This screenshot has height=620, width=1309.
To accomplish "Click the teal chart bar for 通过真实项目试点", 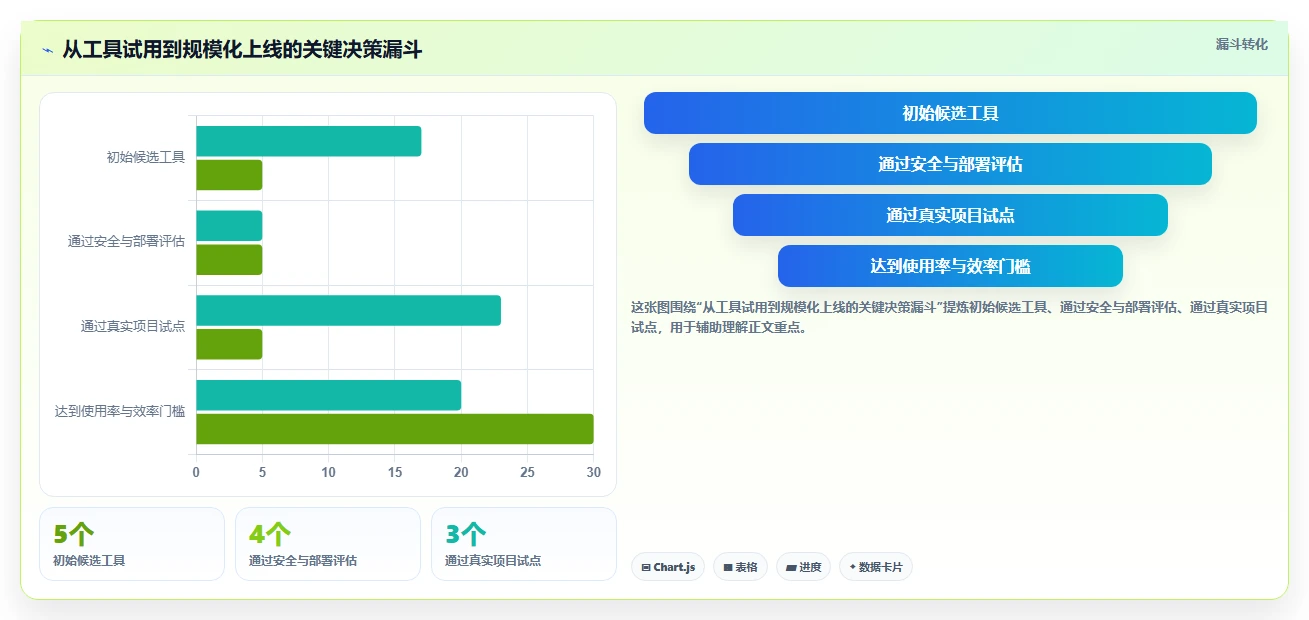I will click(x=348, y=310).
